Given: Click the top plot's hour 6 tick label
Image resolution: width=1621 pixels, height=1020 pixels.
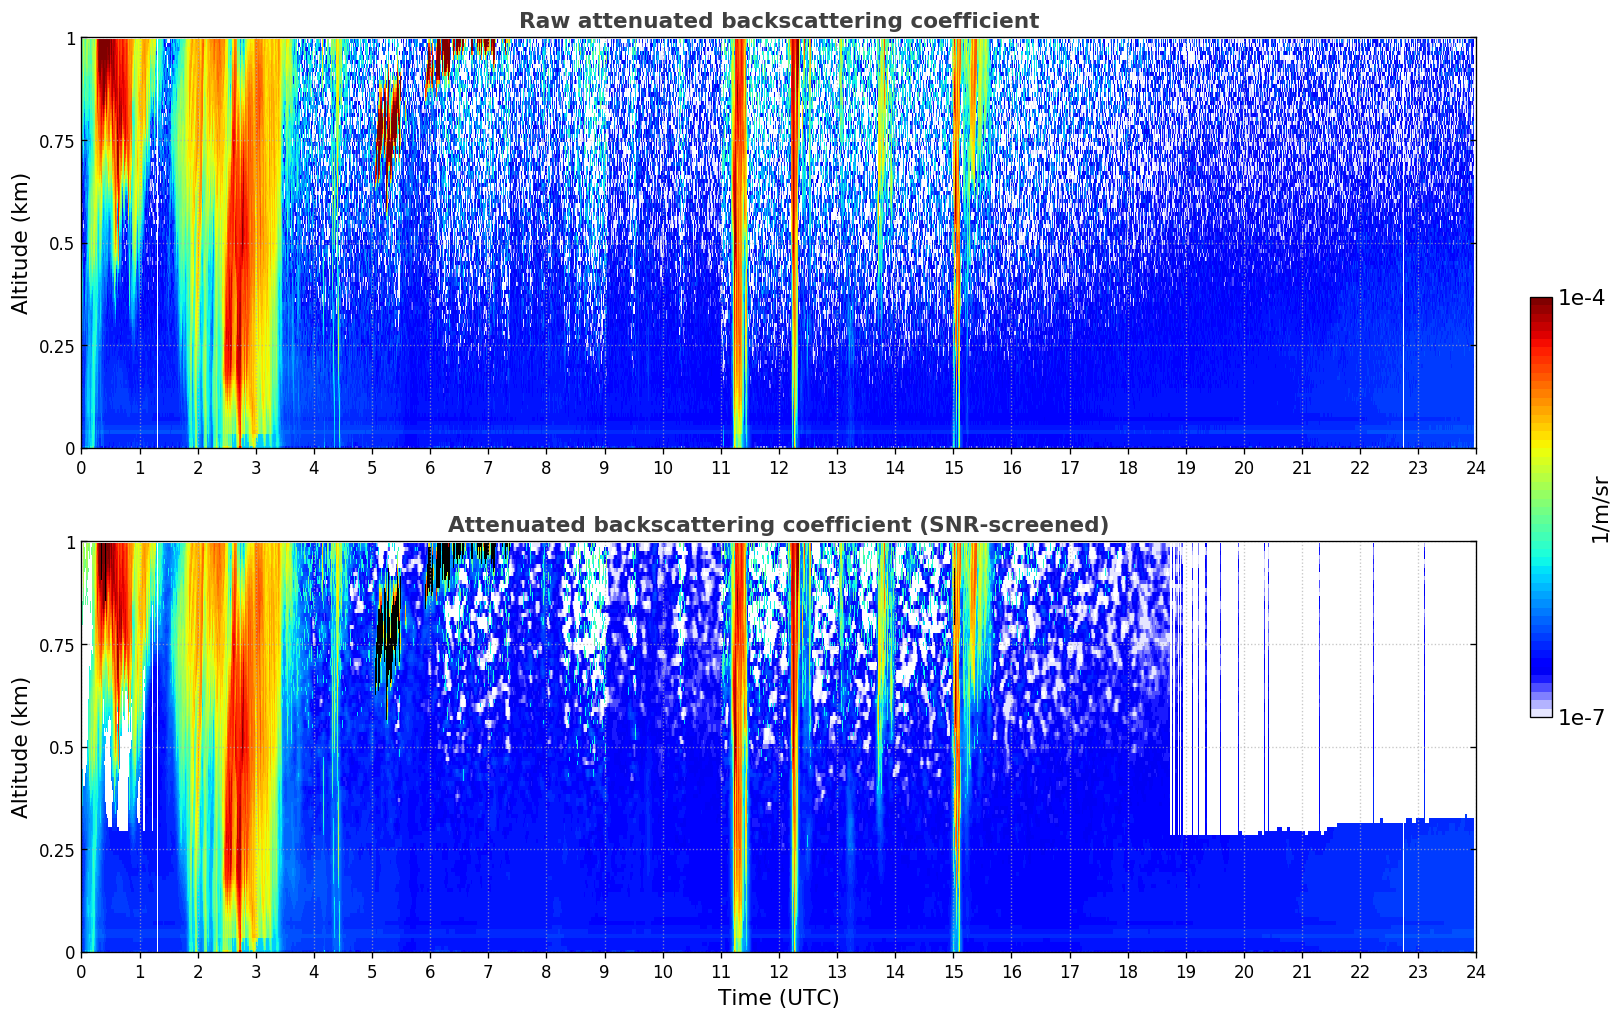Looking at the screenshot, I should (x=430, y=467).
